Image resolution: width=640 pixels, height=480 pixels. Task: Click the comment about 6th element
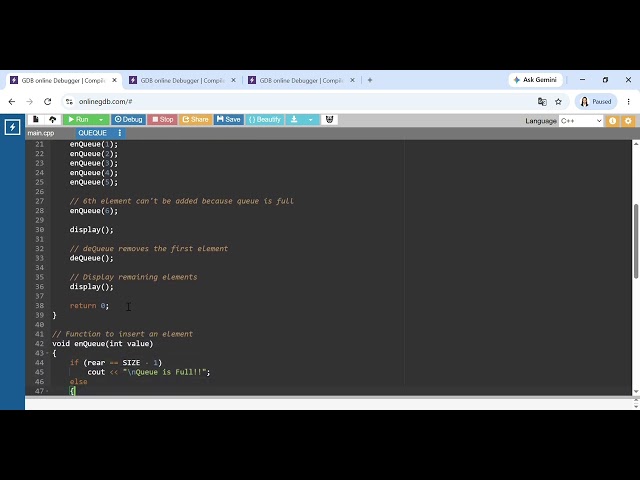pos(182,201)
